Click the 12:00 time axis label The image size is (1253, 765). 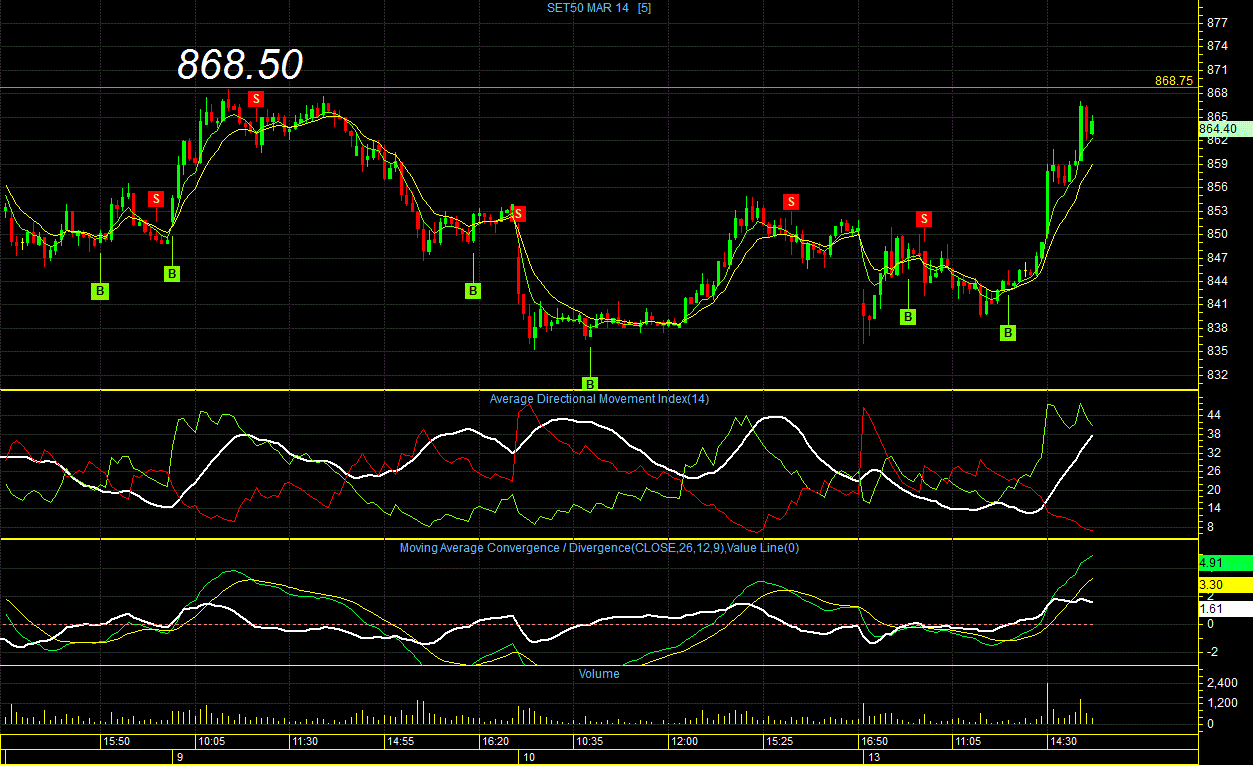pyautogui.click(x=684, y=742)
